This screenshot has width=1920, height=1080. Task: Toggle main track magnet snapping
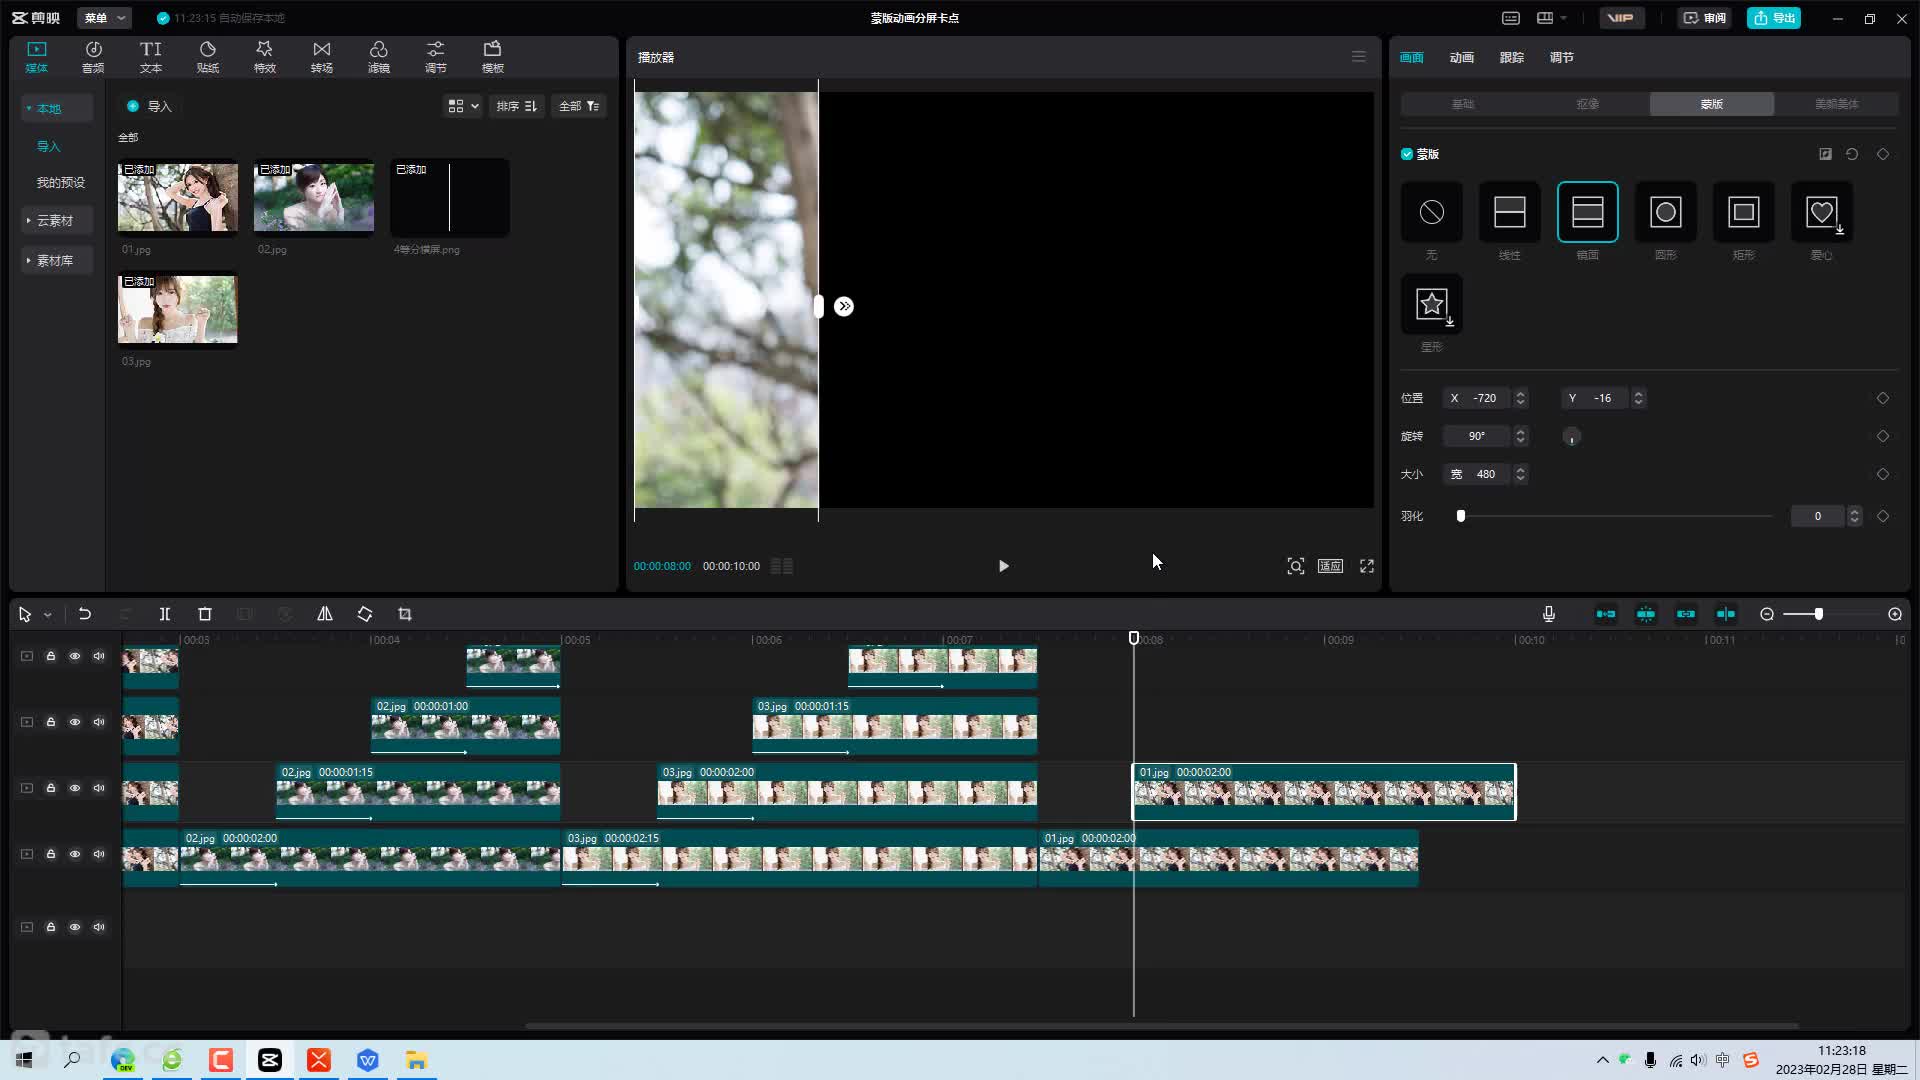(1606, 614)
